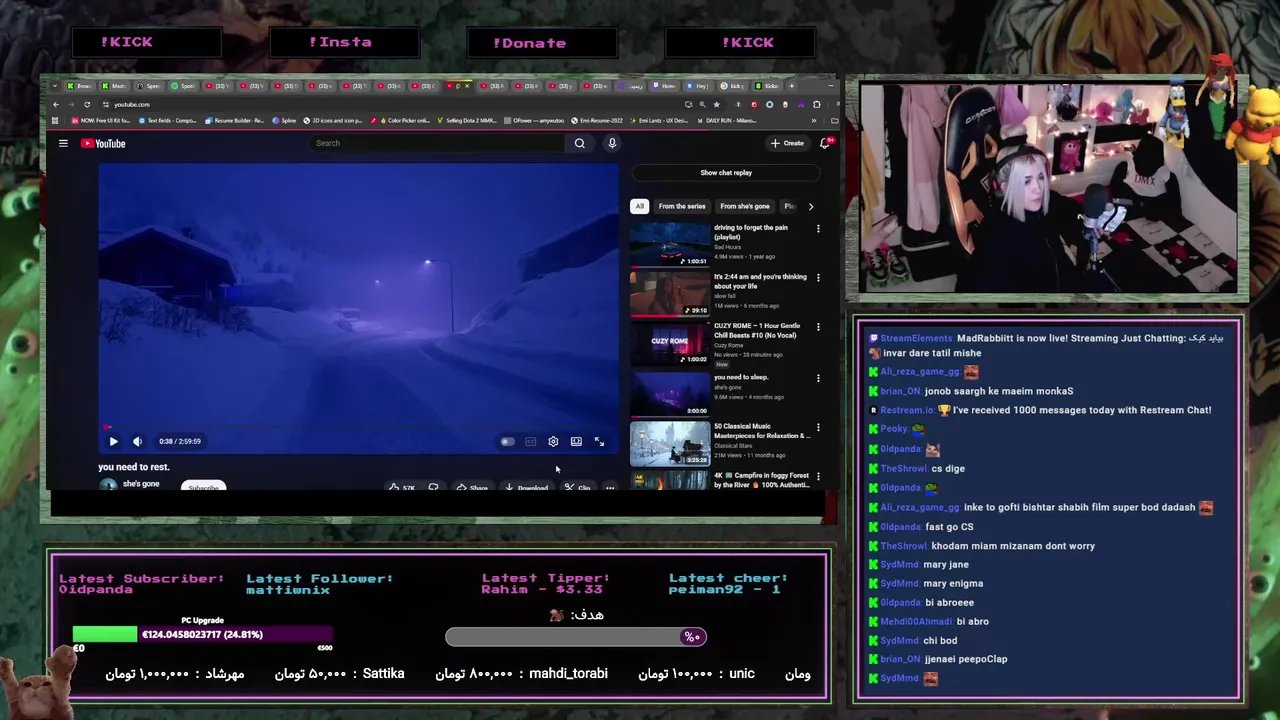This screenshot has height=720, width=1280.
Task: Open options for It's 2:44 am video
Action: point(818,278)
